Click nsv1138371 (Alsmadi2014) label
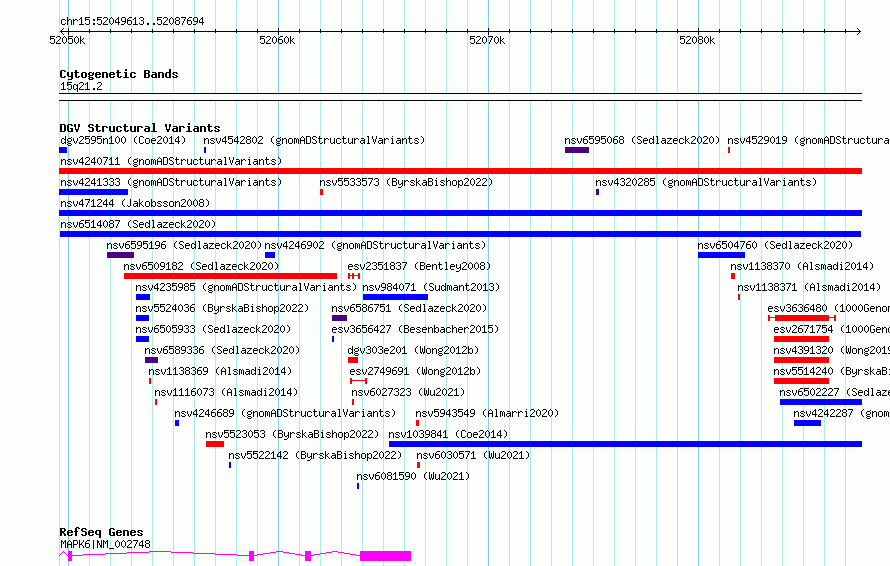Screen dimensions: 890x566 (809, 287)
